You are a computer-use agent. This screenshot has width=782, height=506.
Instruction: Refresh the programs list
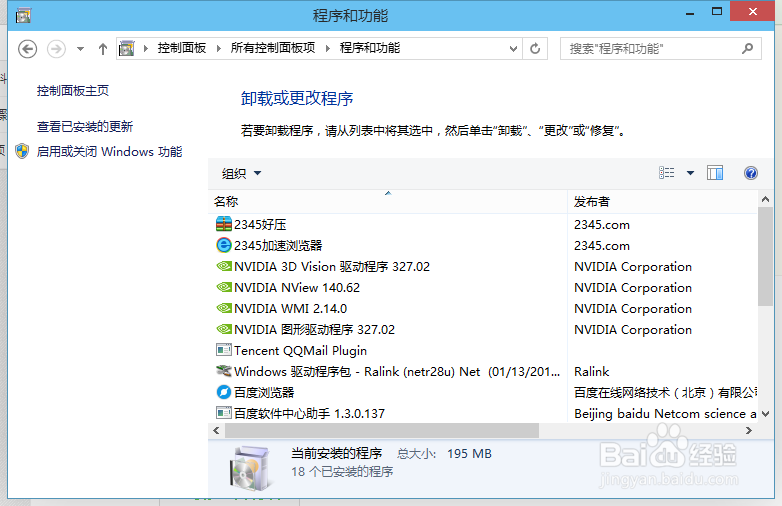click(x=535, y=49)
